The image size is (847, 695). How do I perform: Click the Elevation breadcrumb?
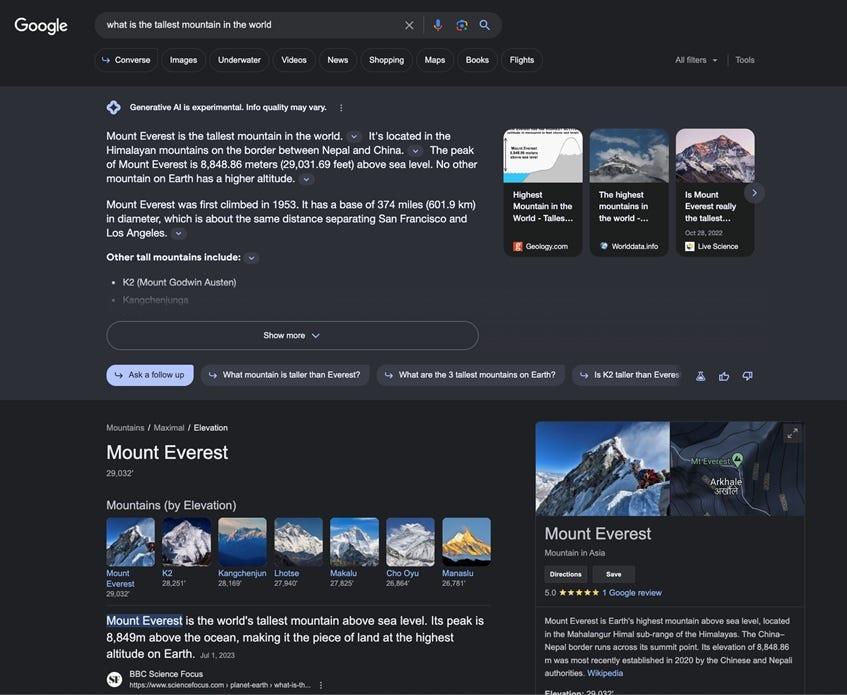click(x=211, y=428)
